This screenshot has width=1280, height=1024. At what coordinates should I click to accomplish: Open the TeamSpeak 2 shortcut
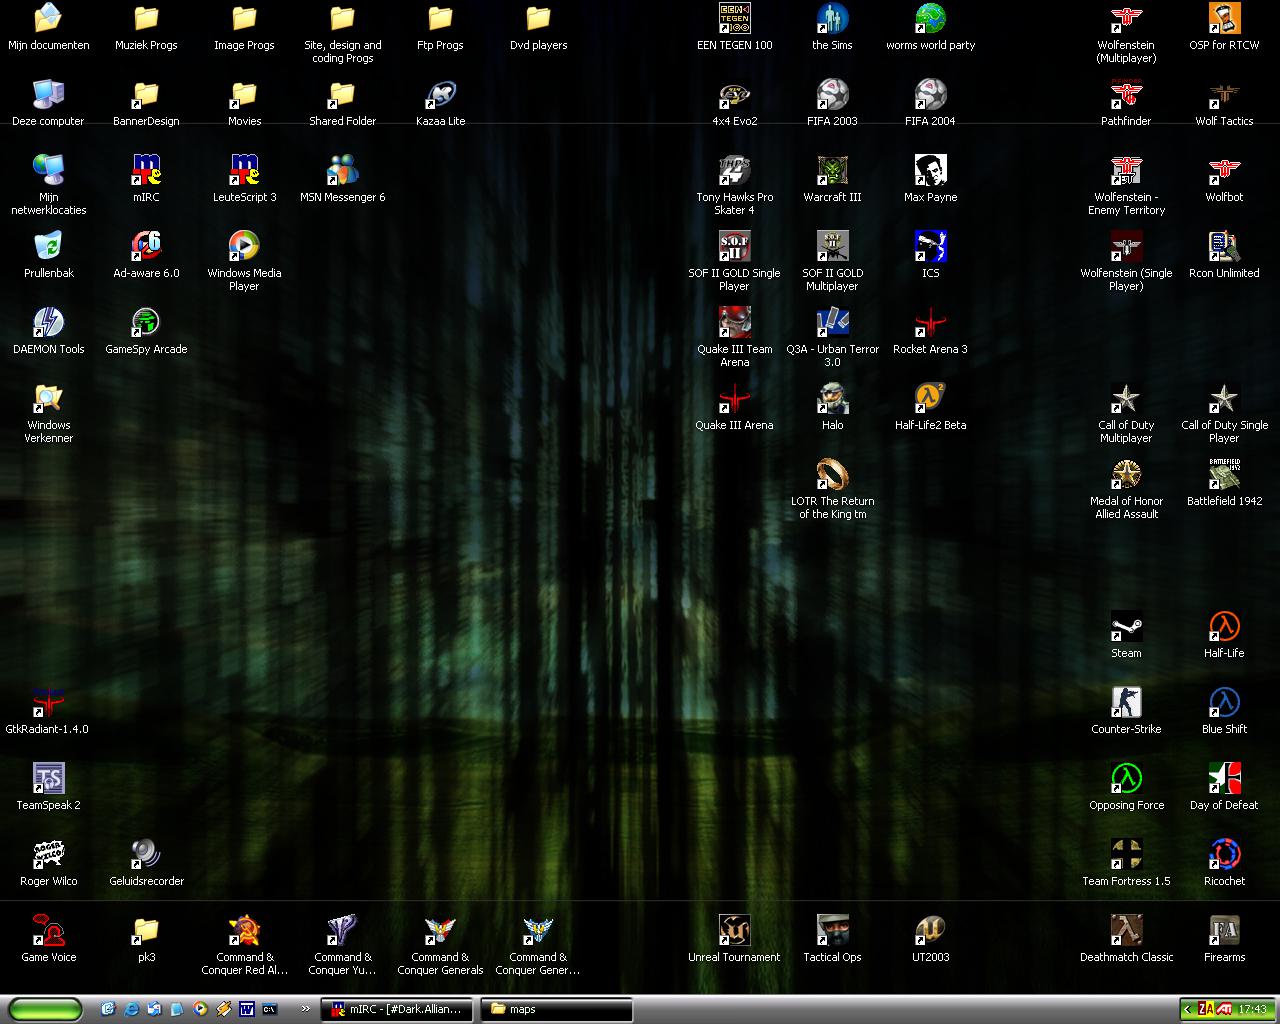[48, 778]
